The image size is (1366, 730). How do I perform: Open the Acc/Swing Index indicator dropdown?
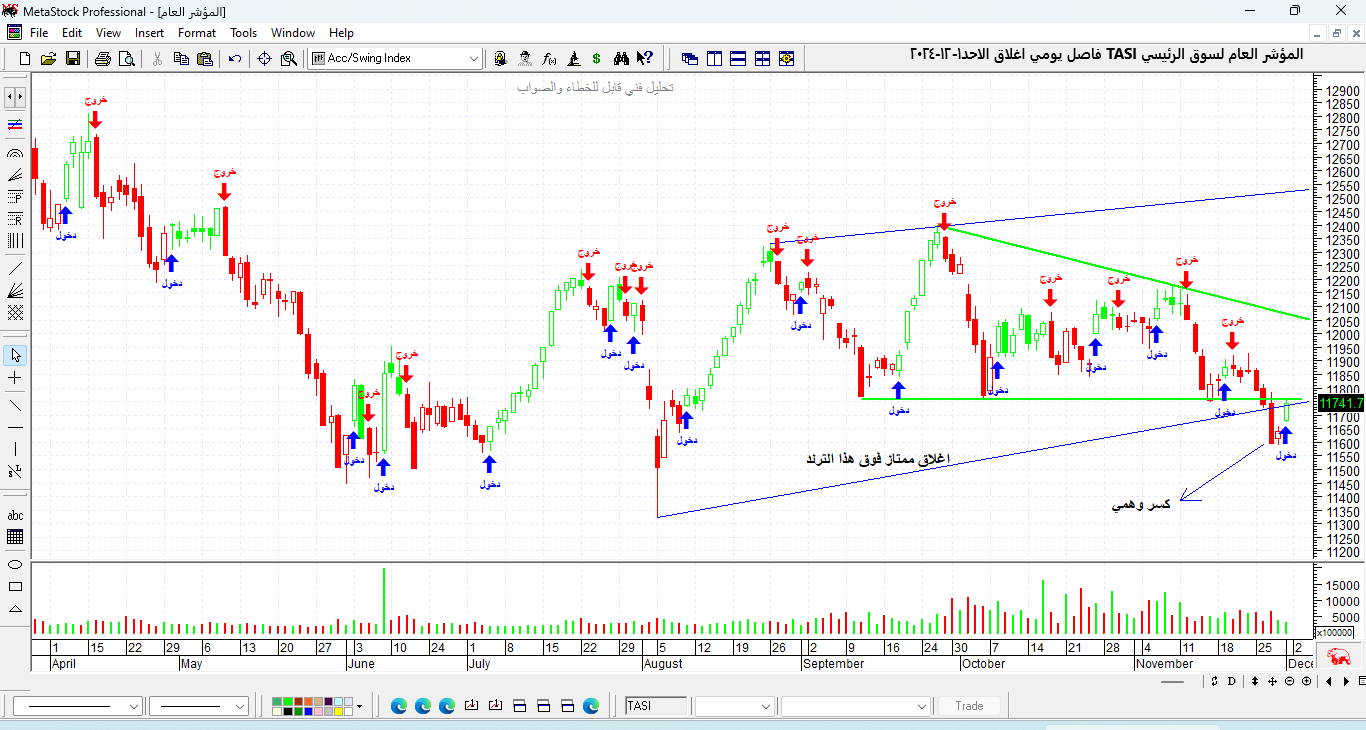474,58
